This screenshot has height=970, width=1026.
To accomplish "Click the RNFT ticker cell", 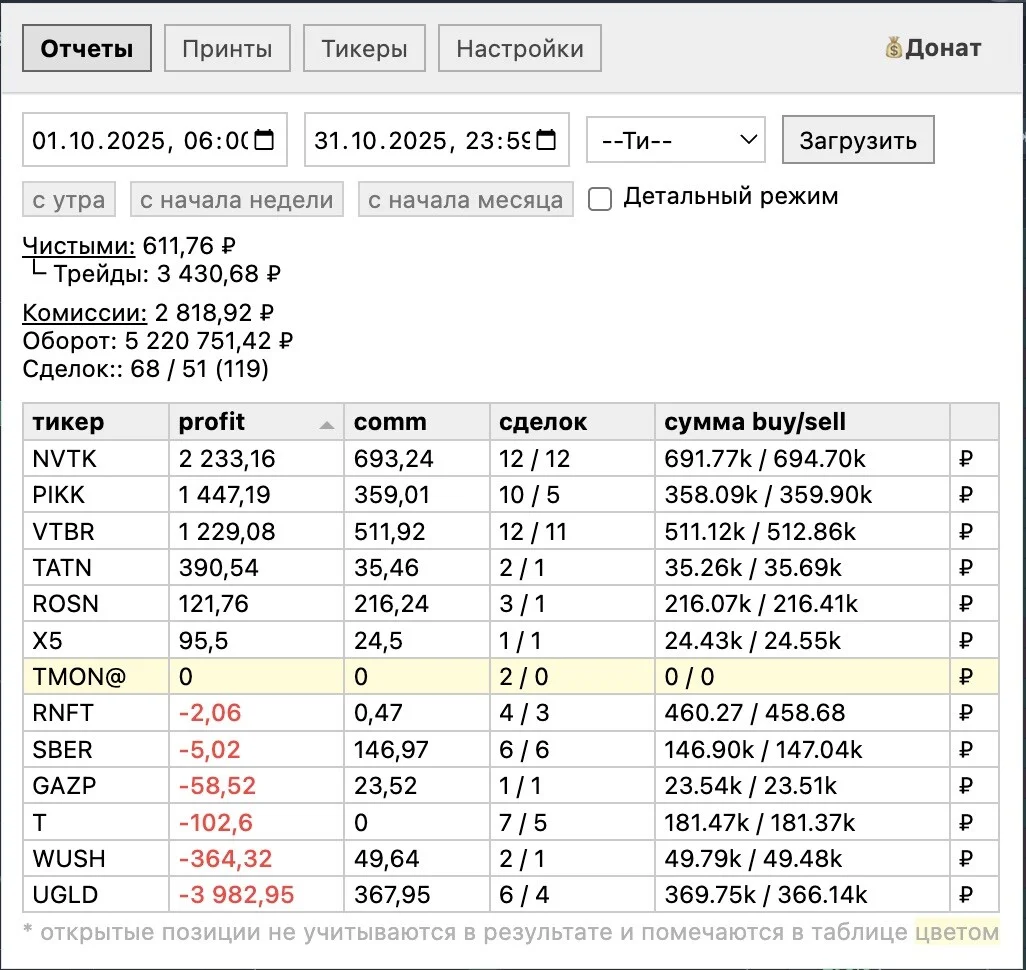I will click(x=96, y=712).
